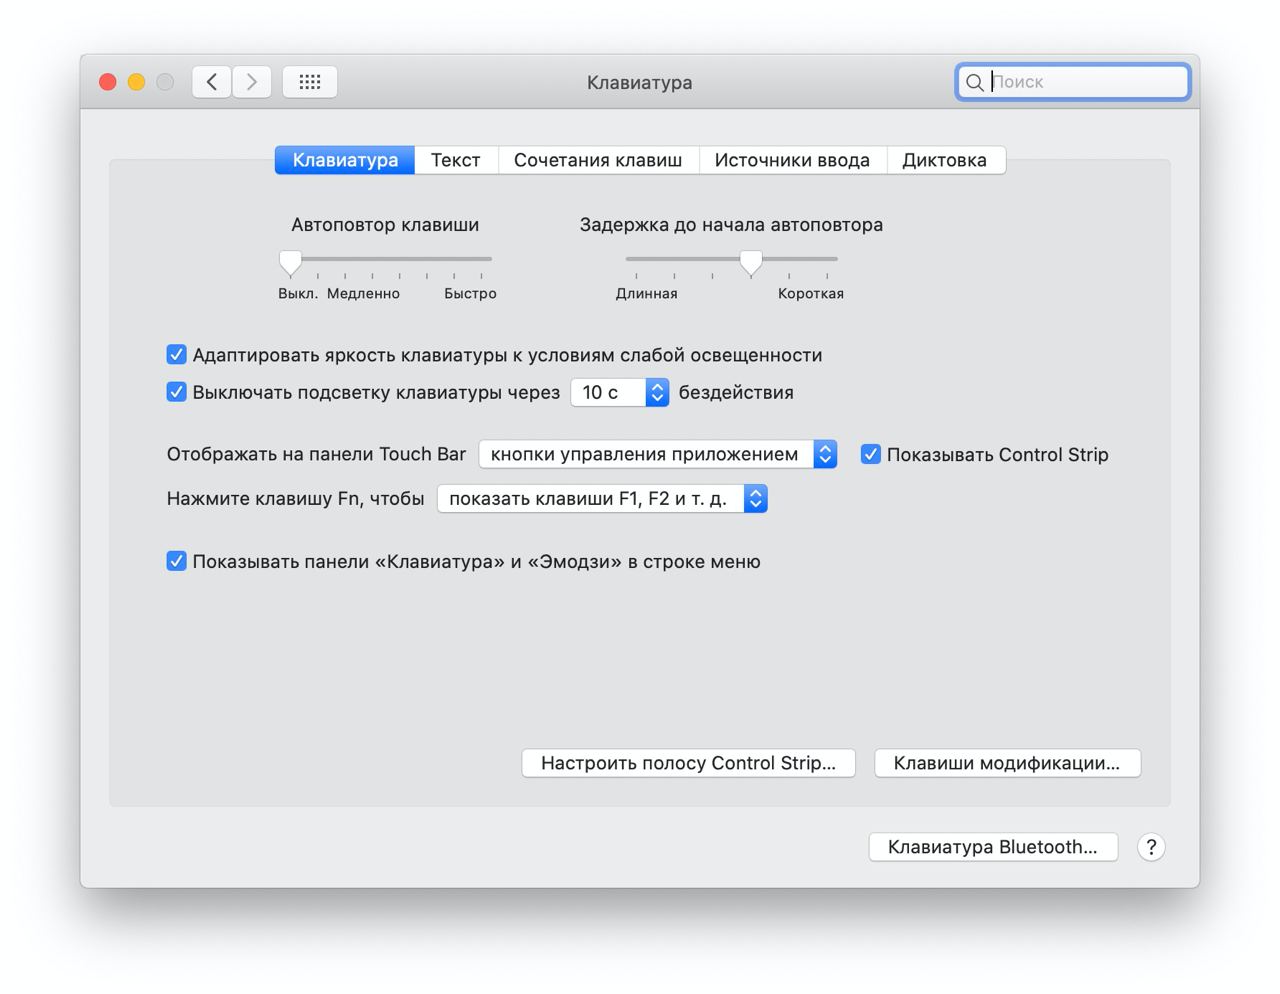This screenshot has height=994, width=1280.
Task: Go forward with the right arrow button
Action: tap(252, 82)
